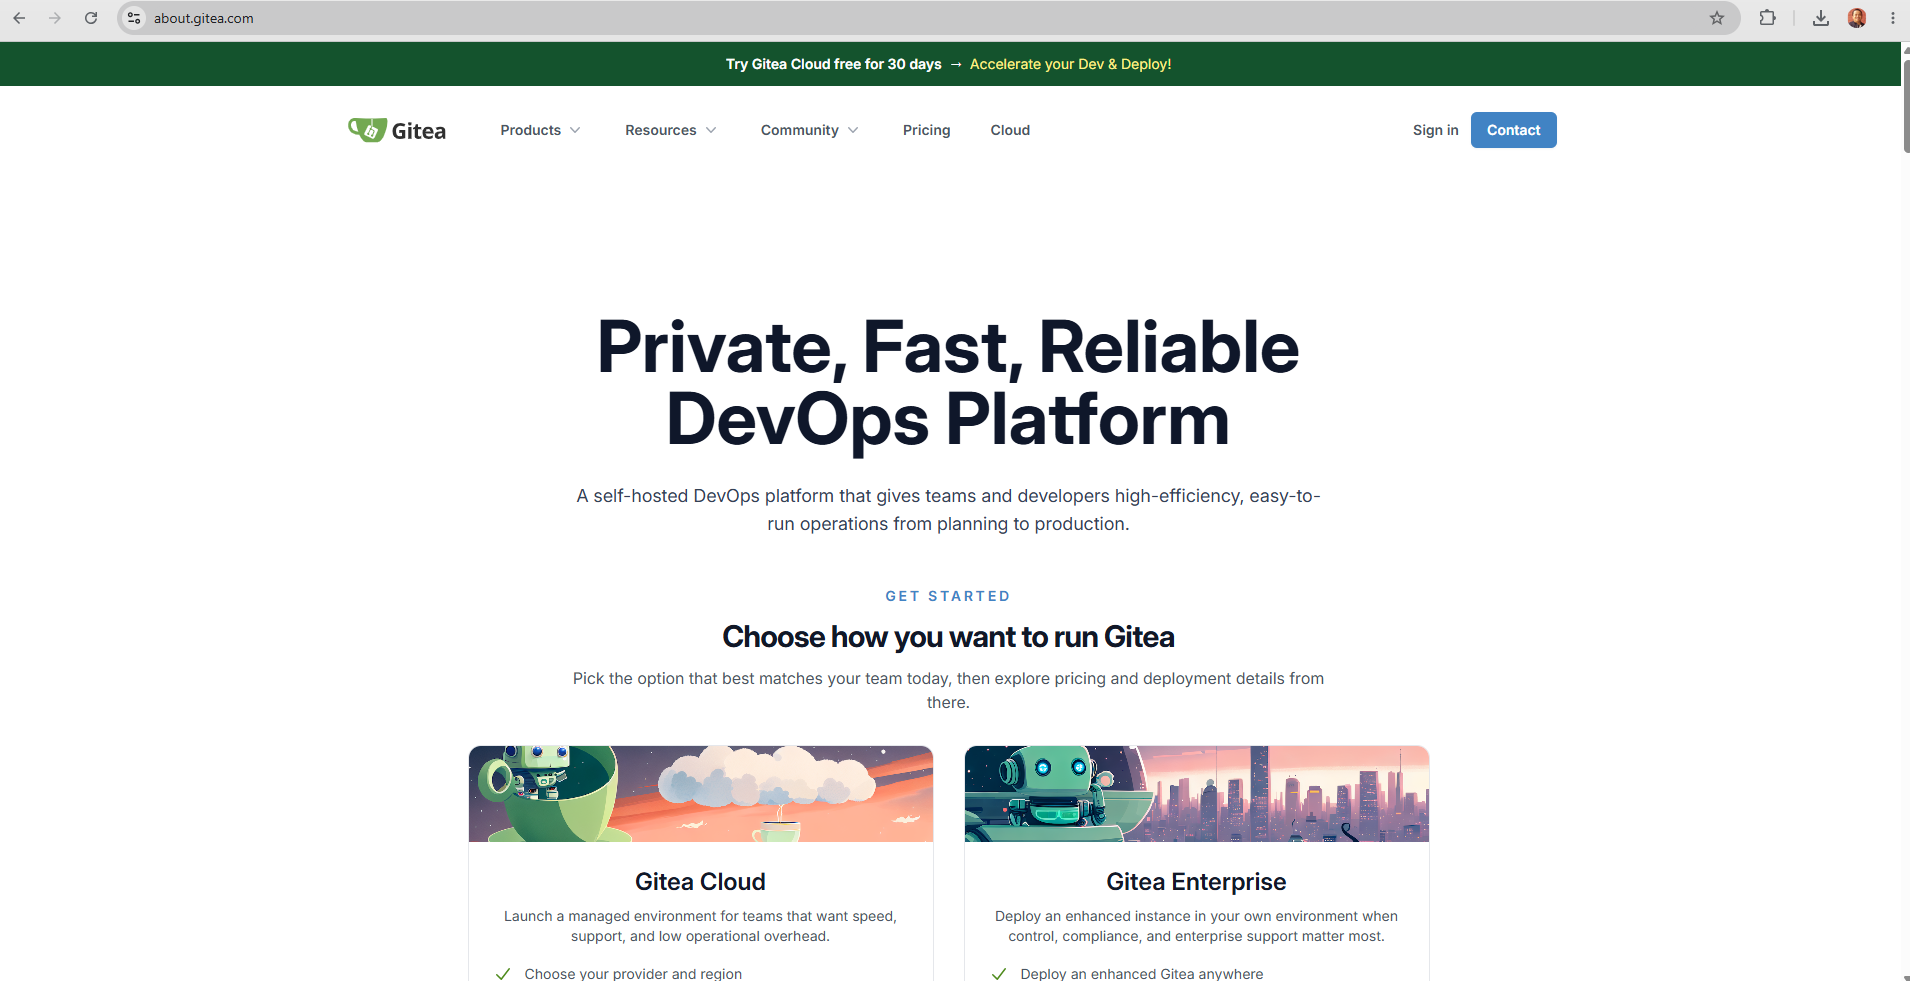Screen dimensions: 1910x981
Task: Open the Chrome profile avatar
Action: click(x=1857, y=18)
